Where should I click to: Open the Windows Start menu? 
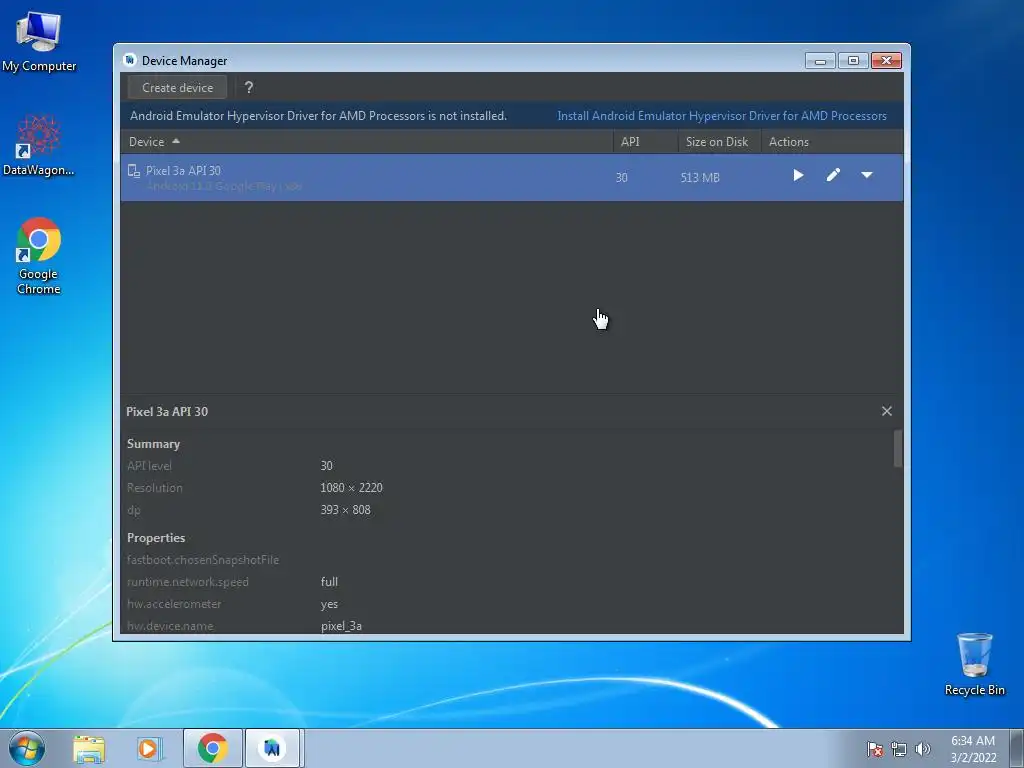(26, 748)
